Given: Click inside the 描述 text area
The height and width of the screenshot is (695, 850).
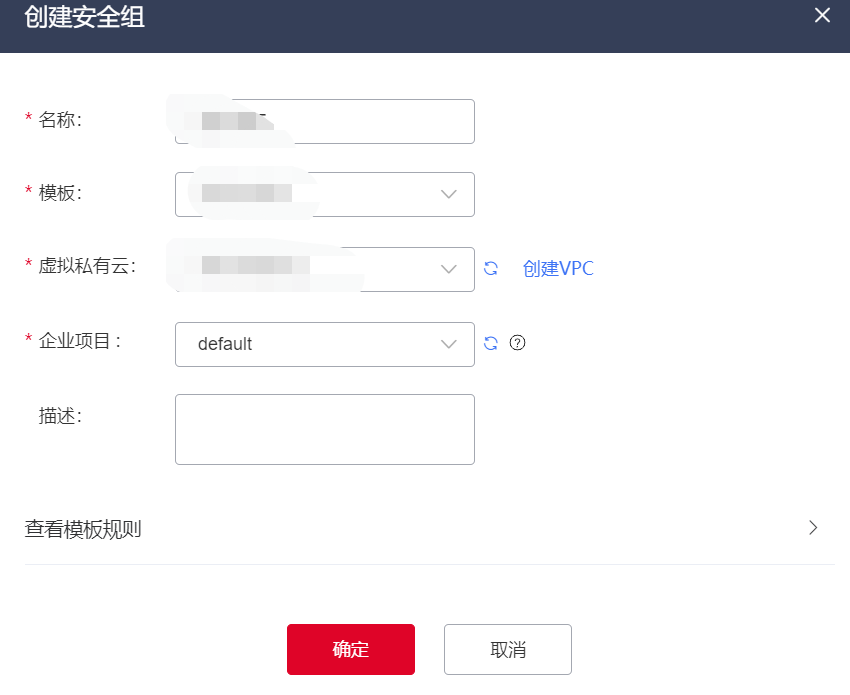Looking at the screenshot, I should click(324, 429).
